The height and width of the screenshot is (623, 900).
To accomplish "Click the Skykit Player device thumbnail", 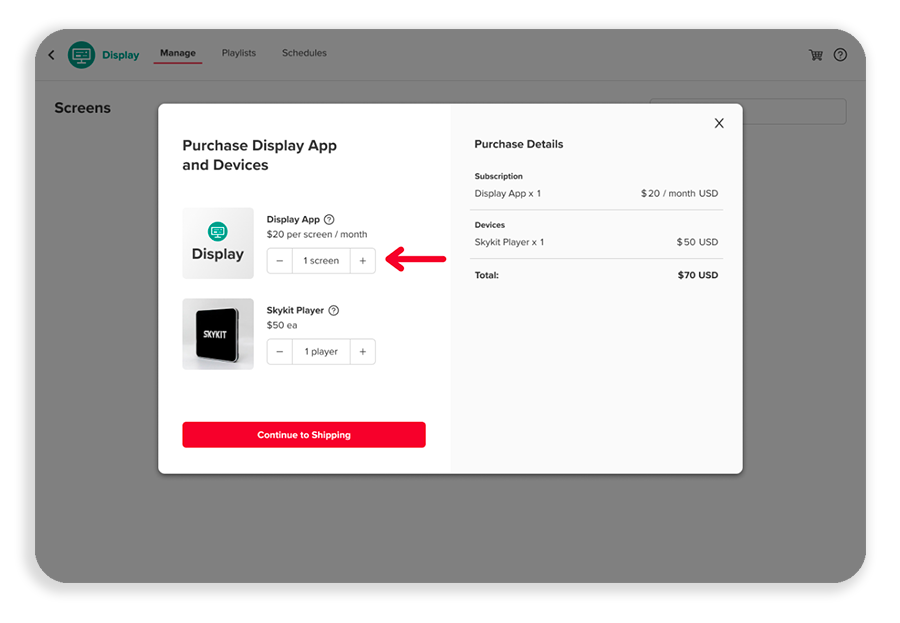I will (x=218, y=334).
